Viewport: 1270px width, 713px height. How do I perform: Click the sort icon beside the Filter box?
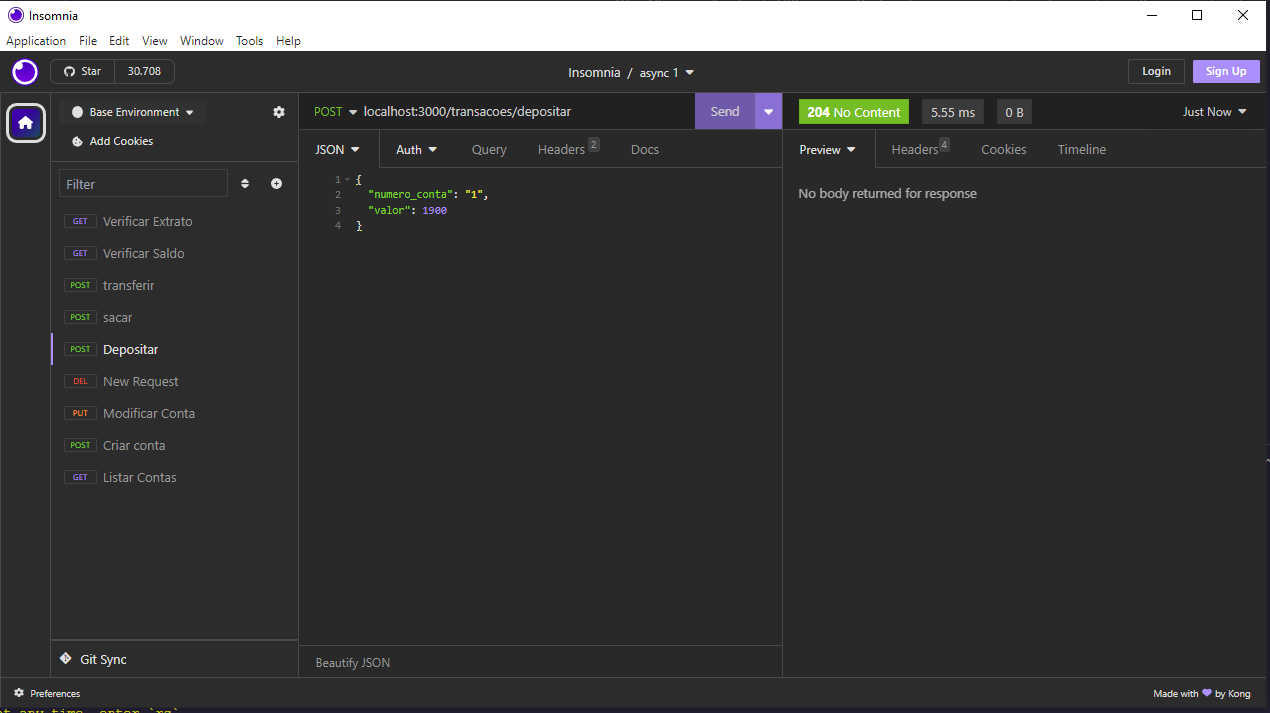244,183
